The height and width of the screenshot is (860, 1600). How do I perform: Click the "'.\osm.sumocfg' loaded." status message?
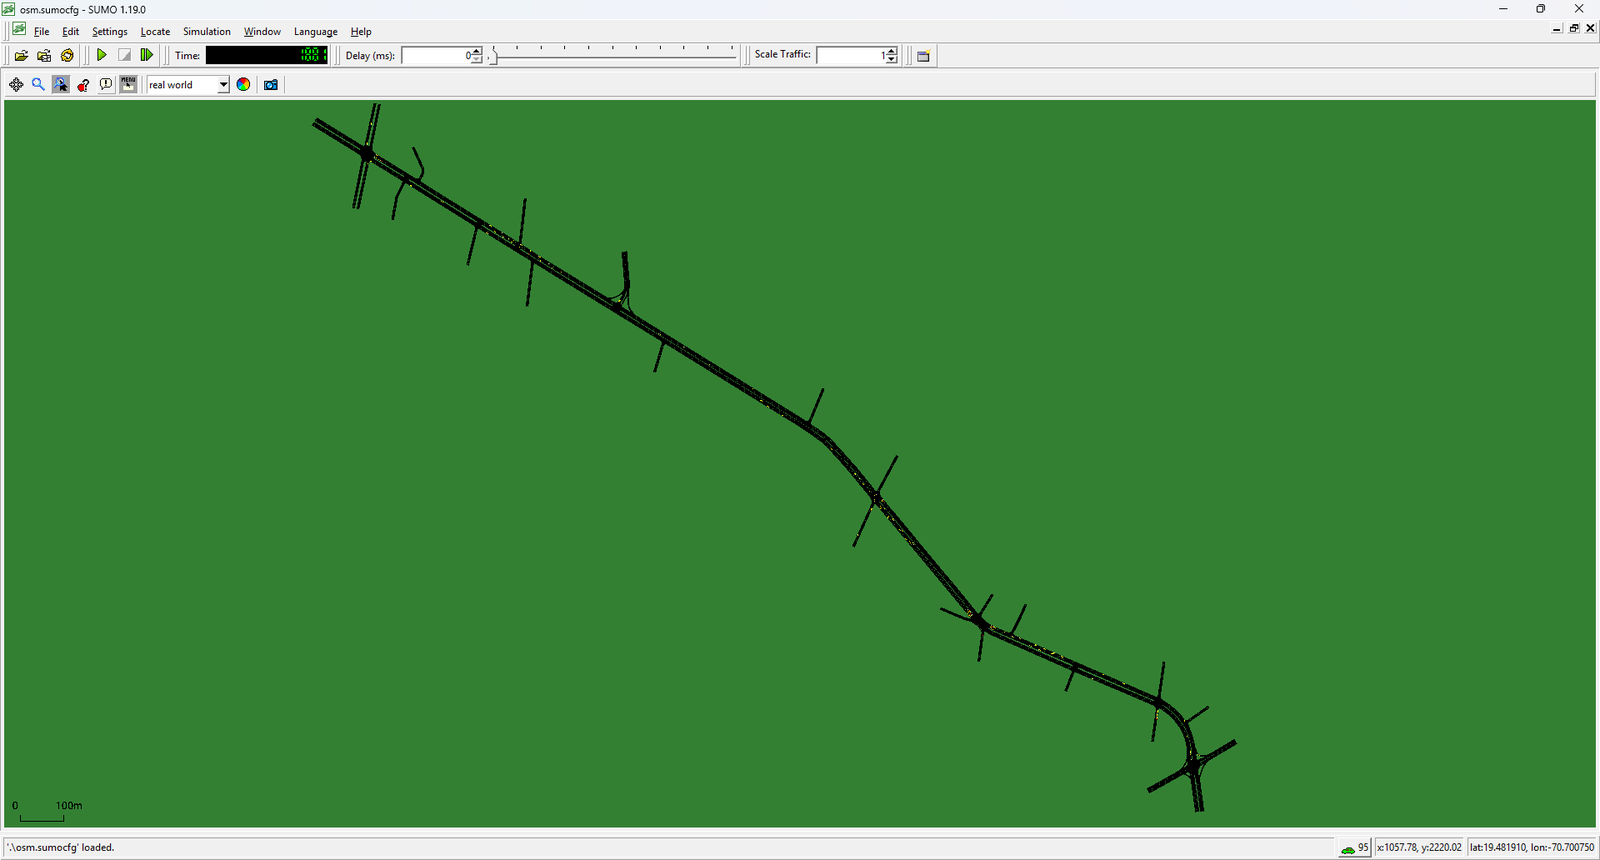(x=61, y=848)
